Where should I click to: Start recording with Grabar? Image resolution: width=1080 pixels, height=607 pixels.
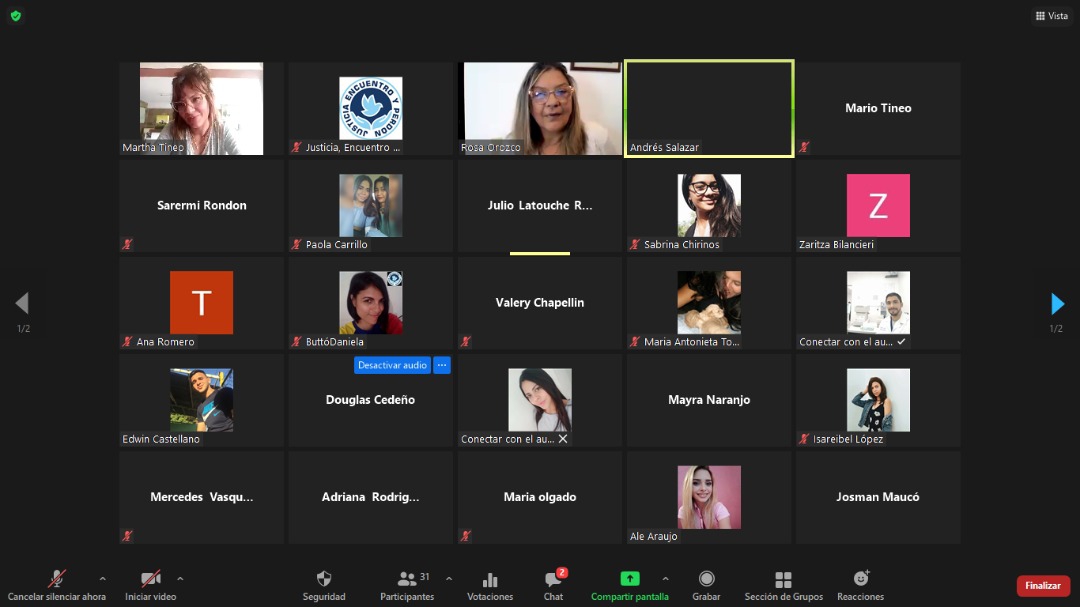[x=706, y=586]
